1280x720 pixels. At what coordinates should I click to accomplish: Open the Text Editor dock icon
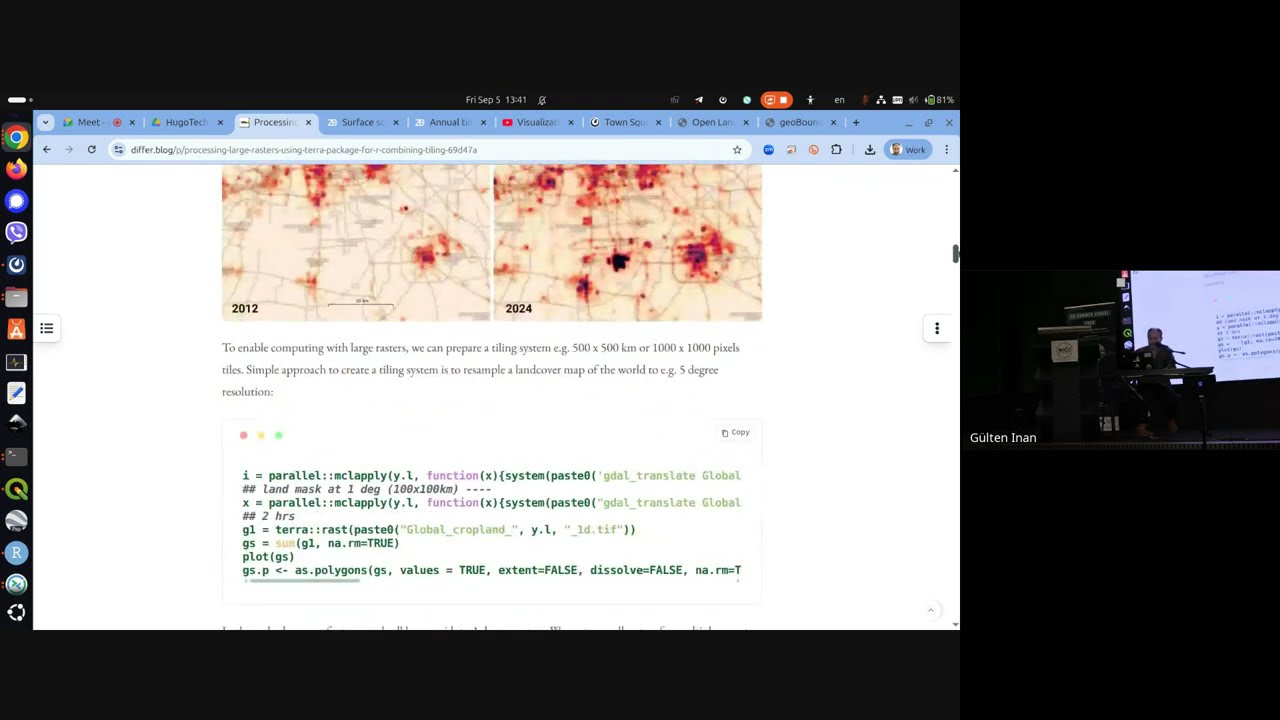16,393
